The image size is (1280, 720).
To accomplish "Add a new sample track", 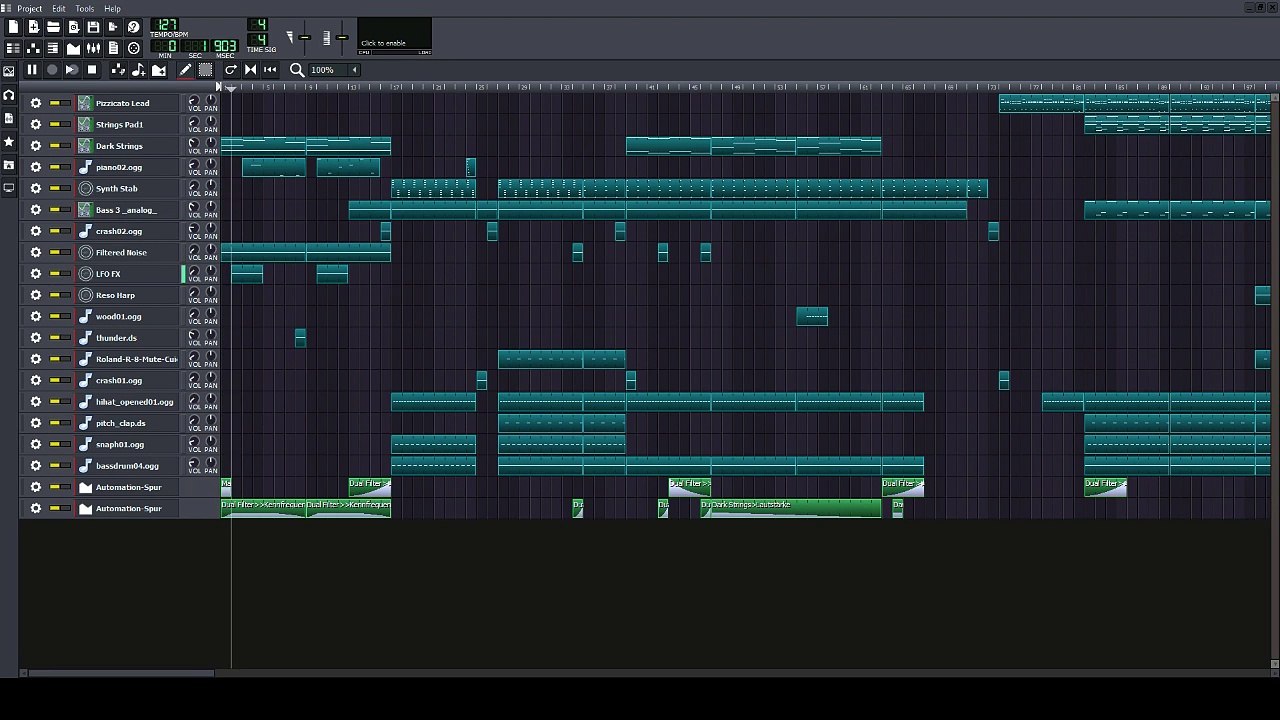I will [x=138, y=70].
